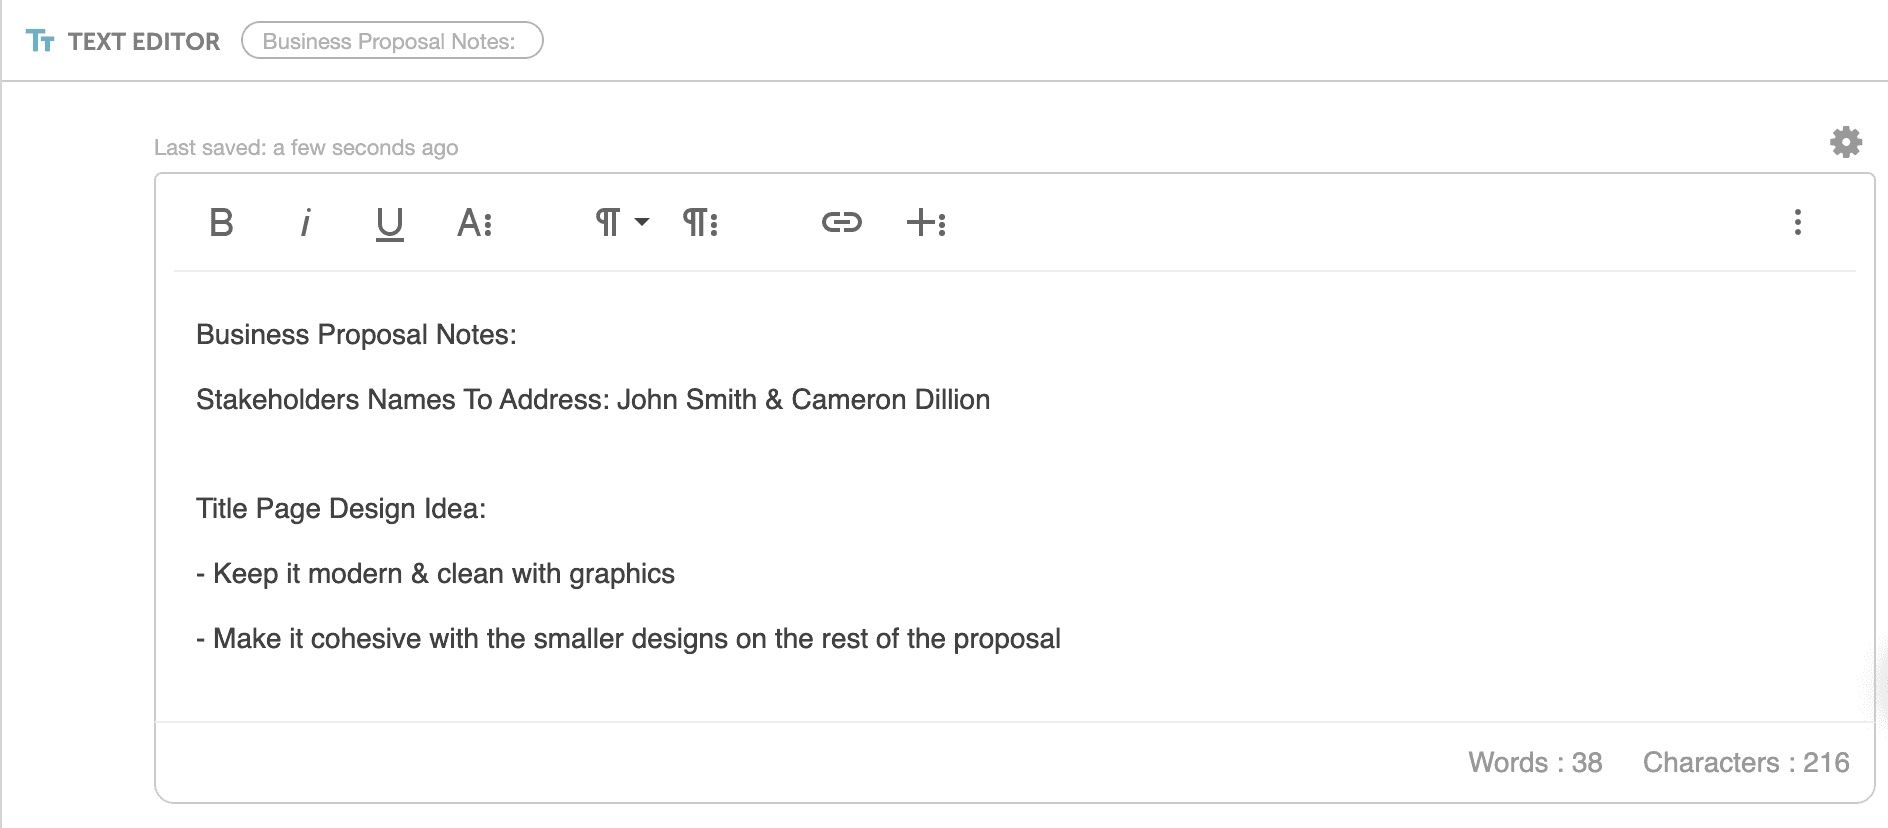
Task: Open the editor settings gear
Action: pos(1845,142)
